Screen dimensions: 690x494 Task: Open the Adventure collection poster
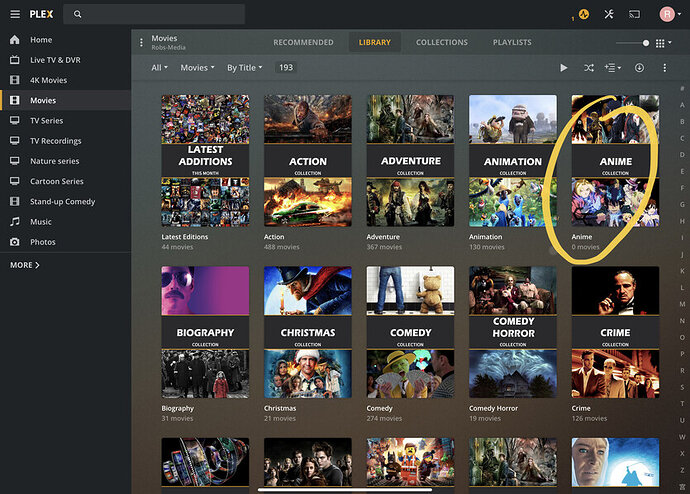[410, 161]
